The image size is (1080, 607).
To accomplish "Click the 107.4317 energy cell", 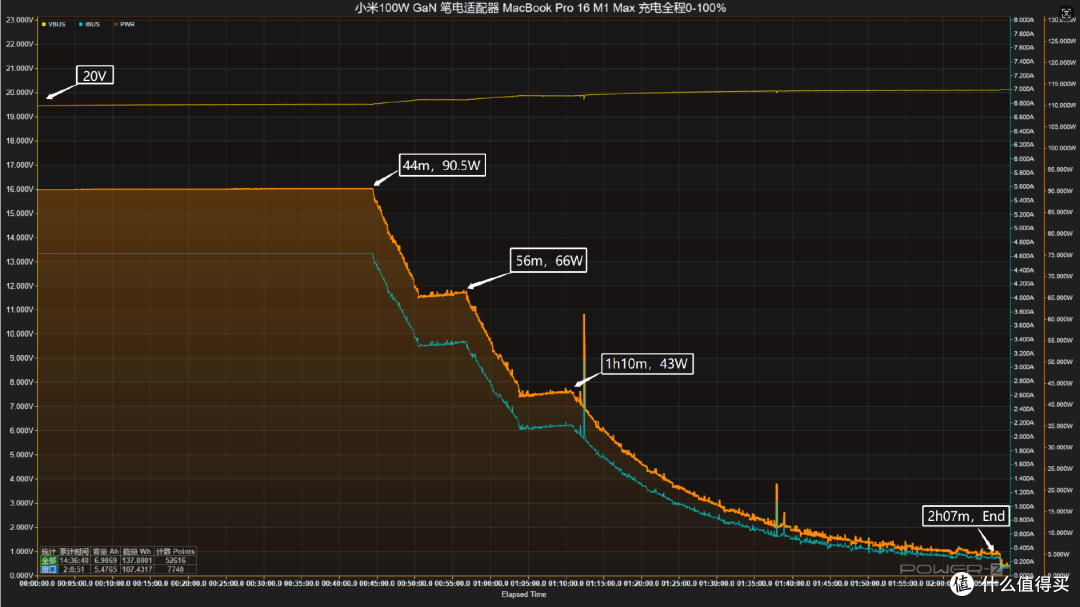I will [137, 569].
